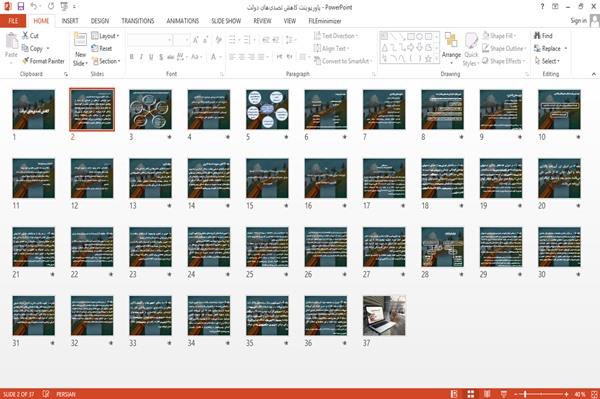This screenshot has width=600, height=399.
Task: Add a New Slide
Action: coord(80,49)
